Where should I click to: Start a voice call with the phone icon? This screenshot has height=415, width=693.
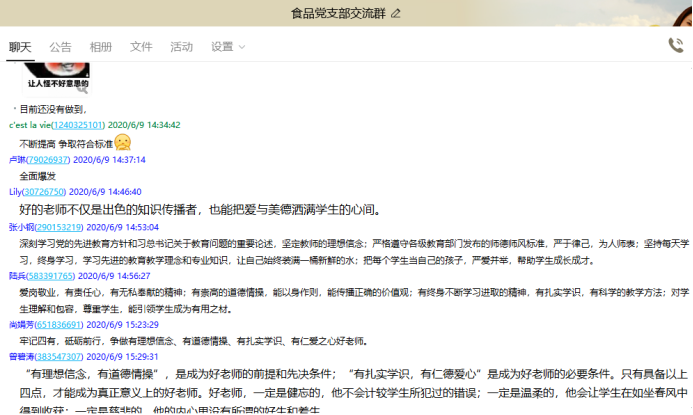pyautogui.click(x=676, y=45)
